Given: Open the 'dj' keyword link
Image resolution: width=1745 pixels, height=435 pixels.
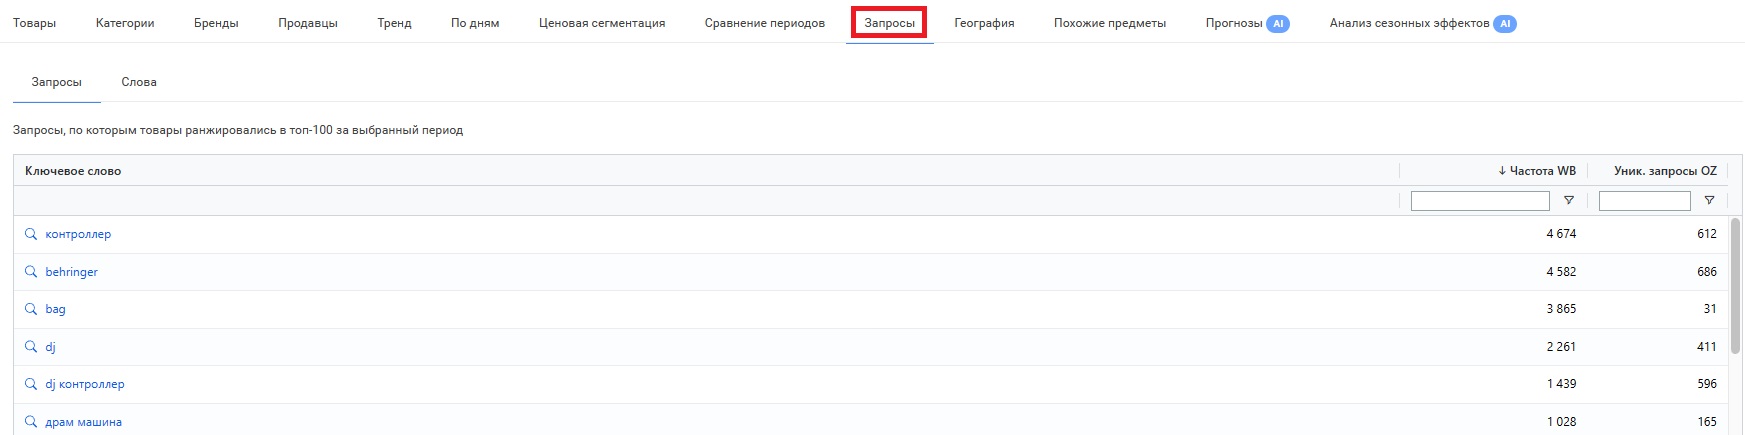Looking at the screenshot, I should (50, 347).
